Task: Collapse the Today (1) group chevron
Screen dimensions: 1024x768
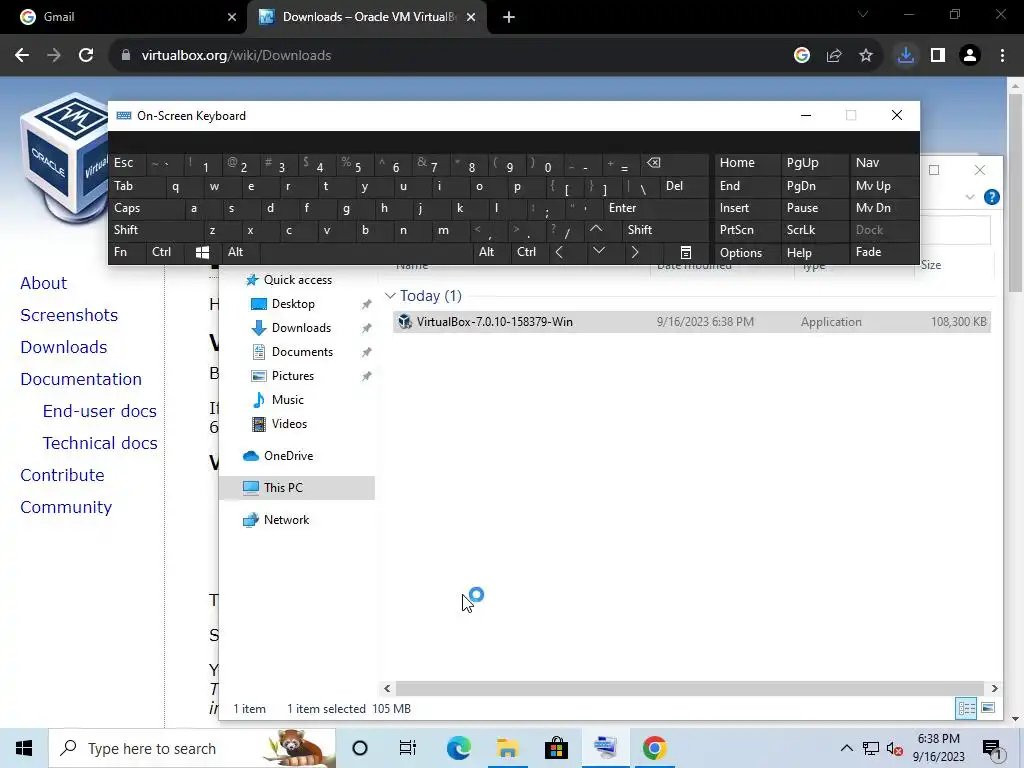Action: [x=390, y=296]
